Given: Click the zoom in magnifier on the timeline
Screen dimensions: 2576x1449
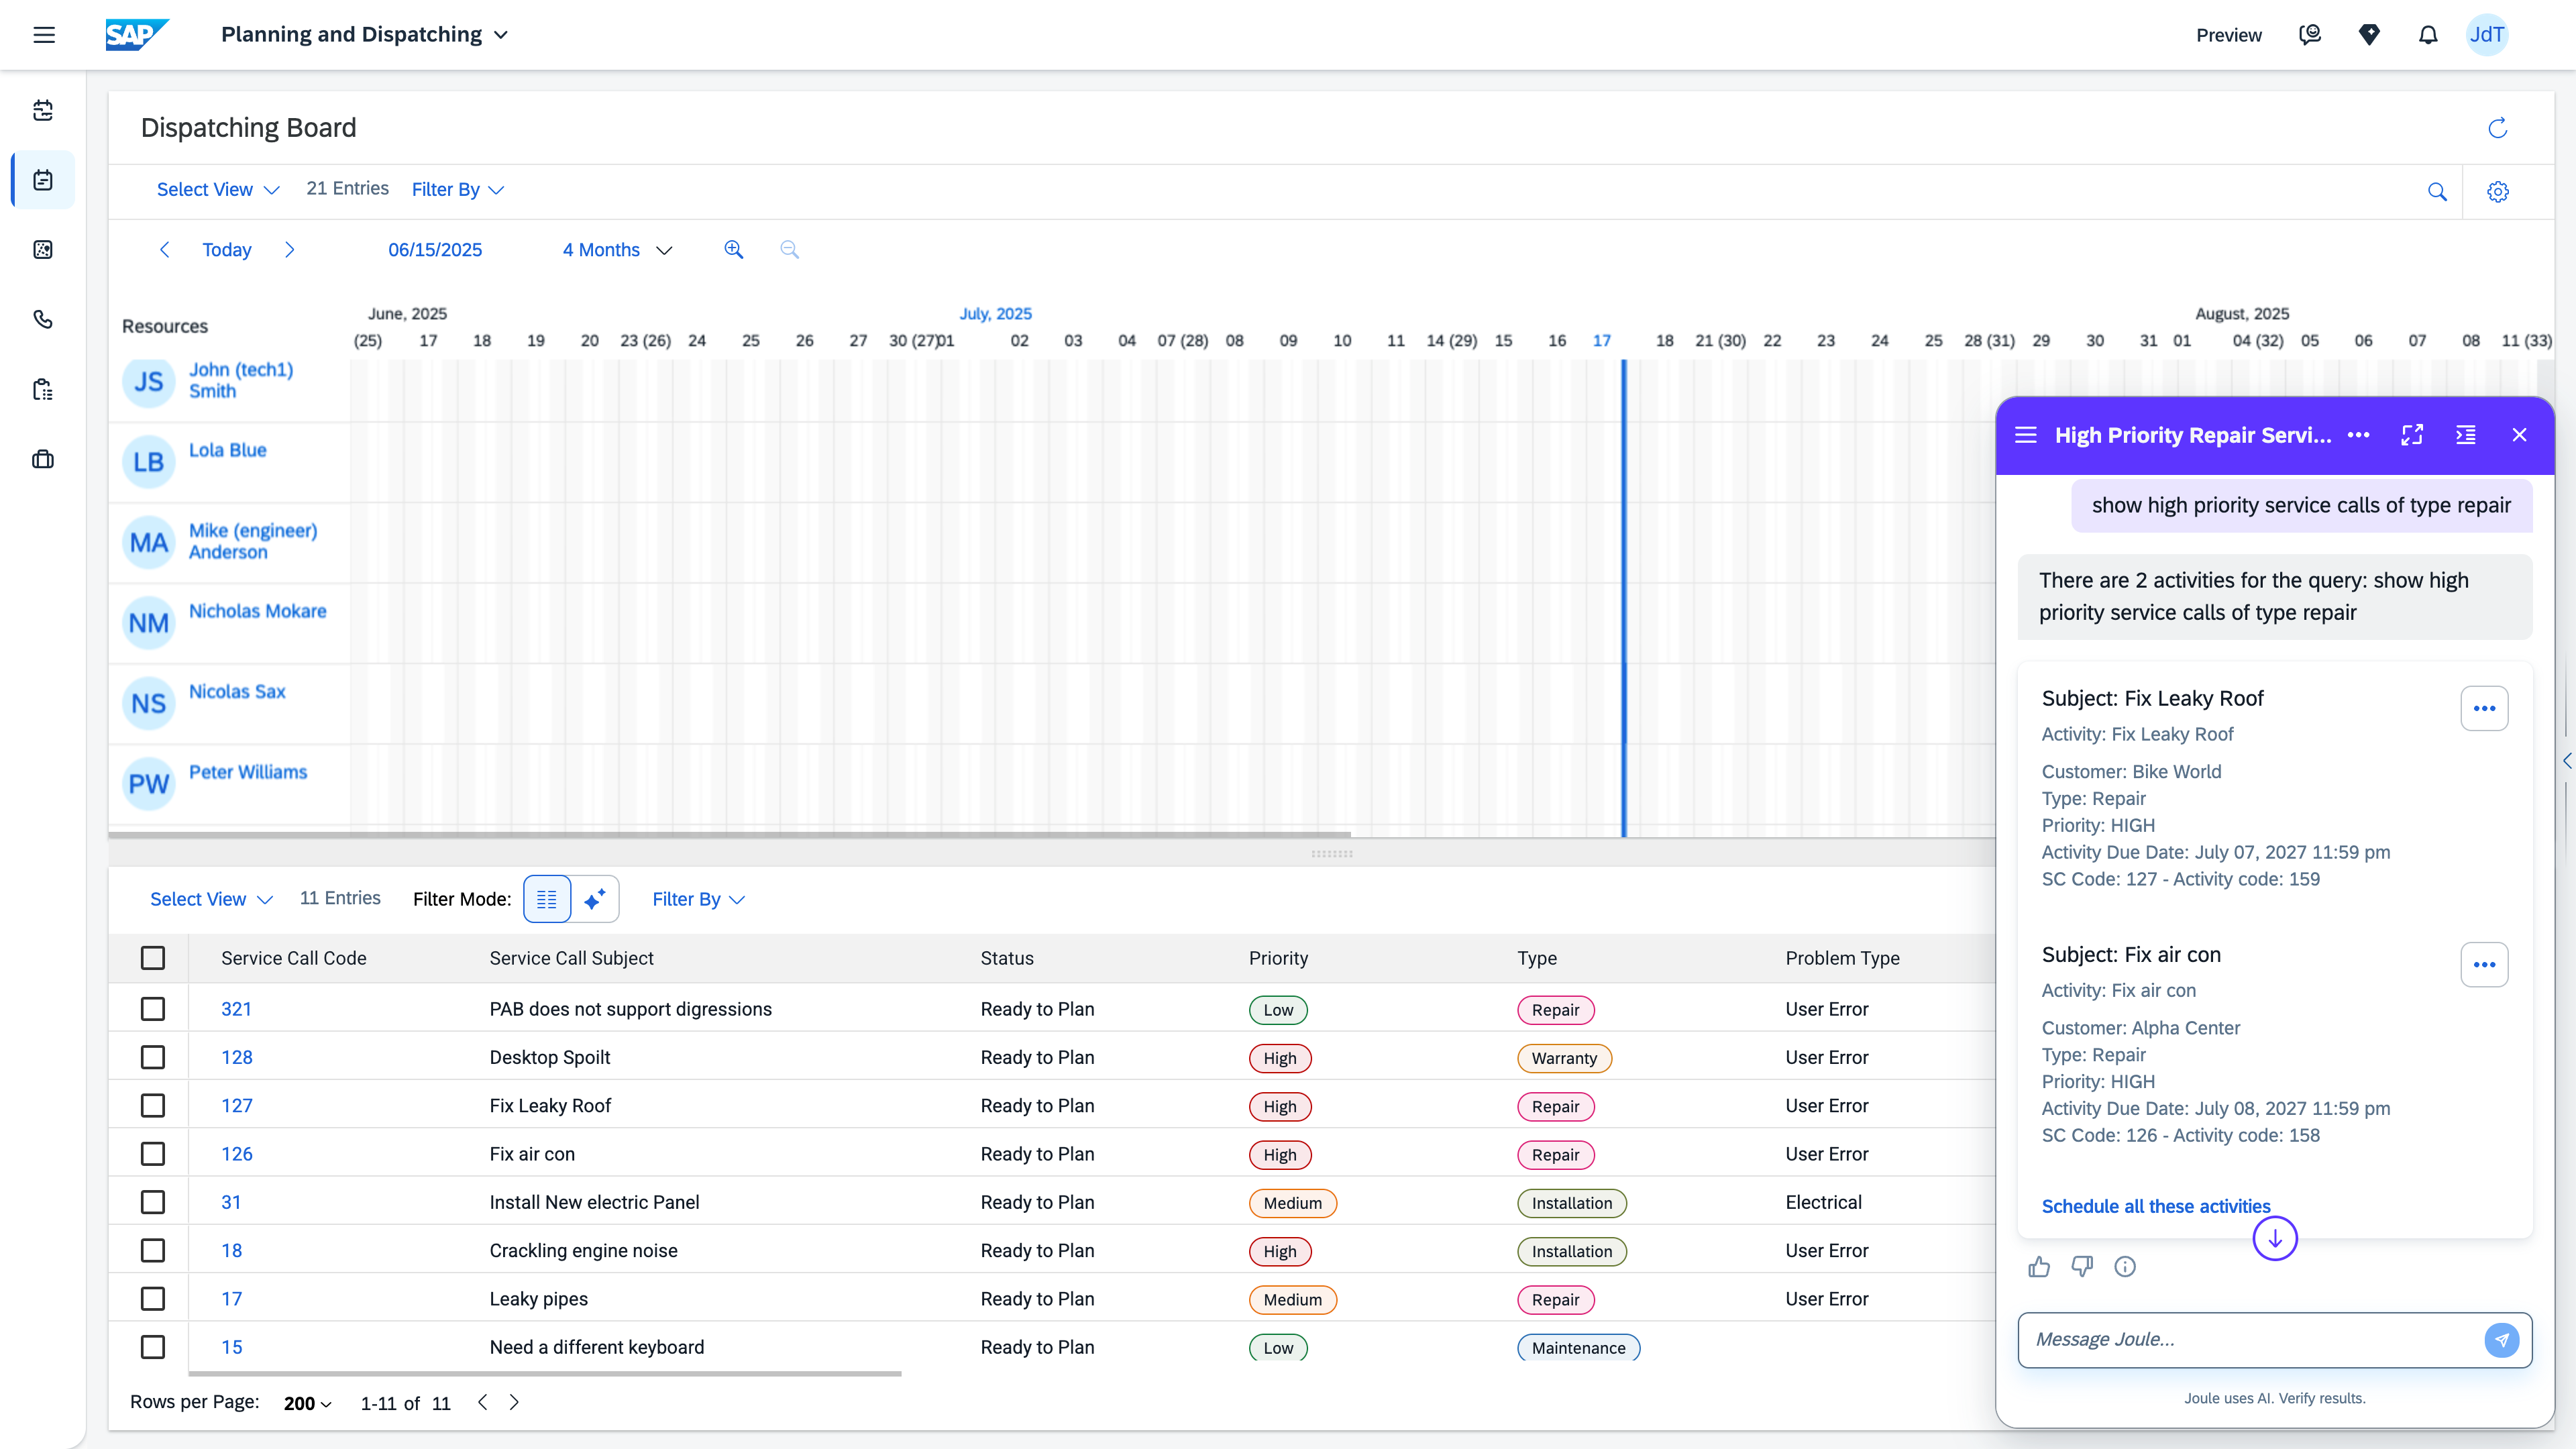Looking at the screenshot, I should [733, 250].
